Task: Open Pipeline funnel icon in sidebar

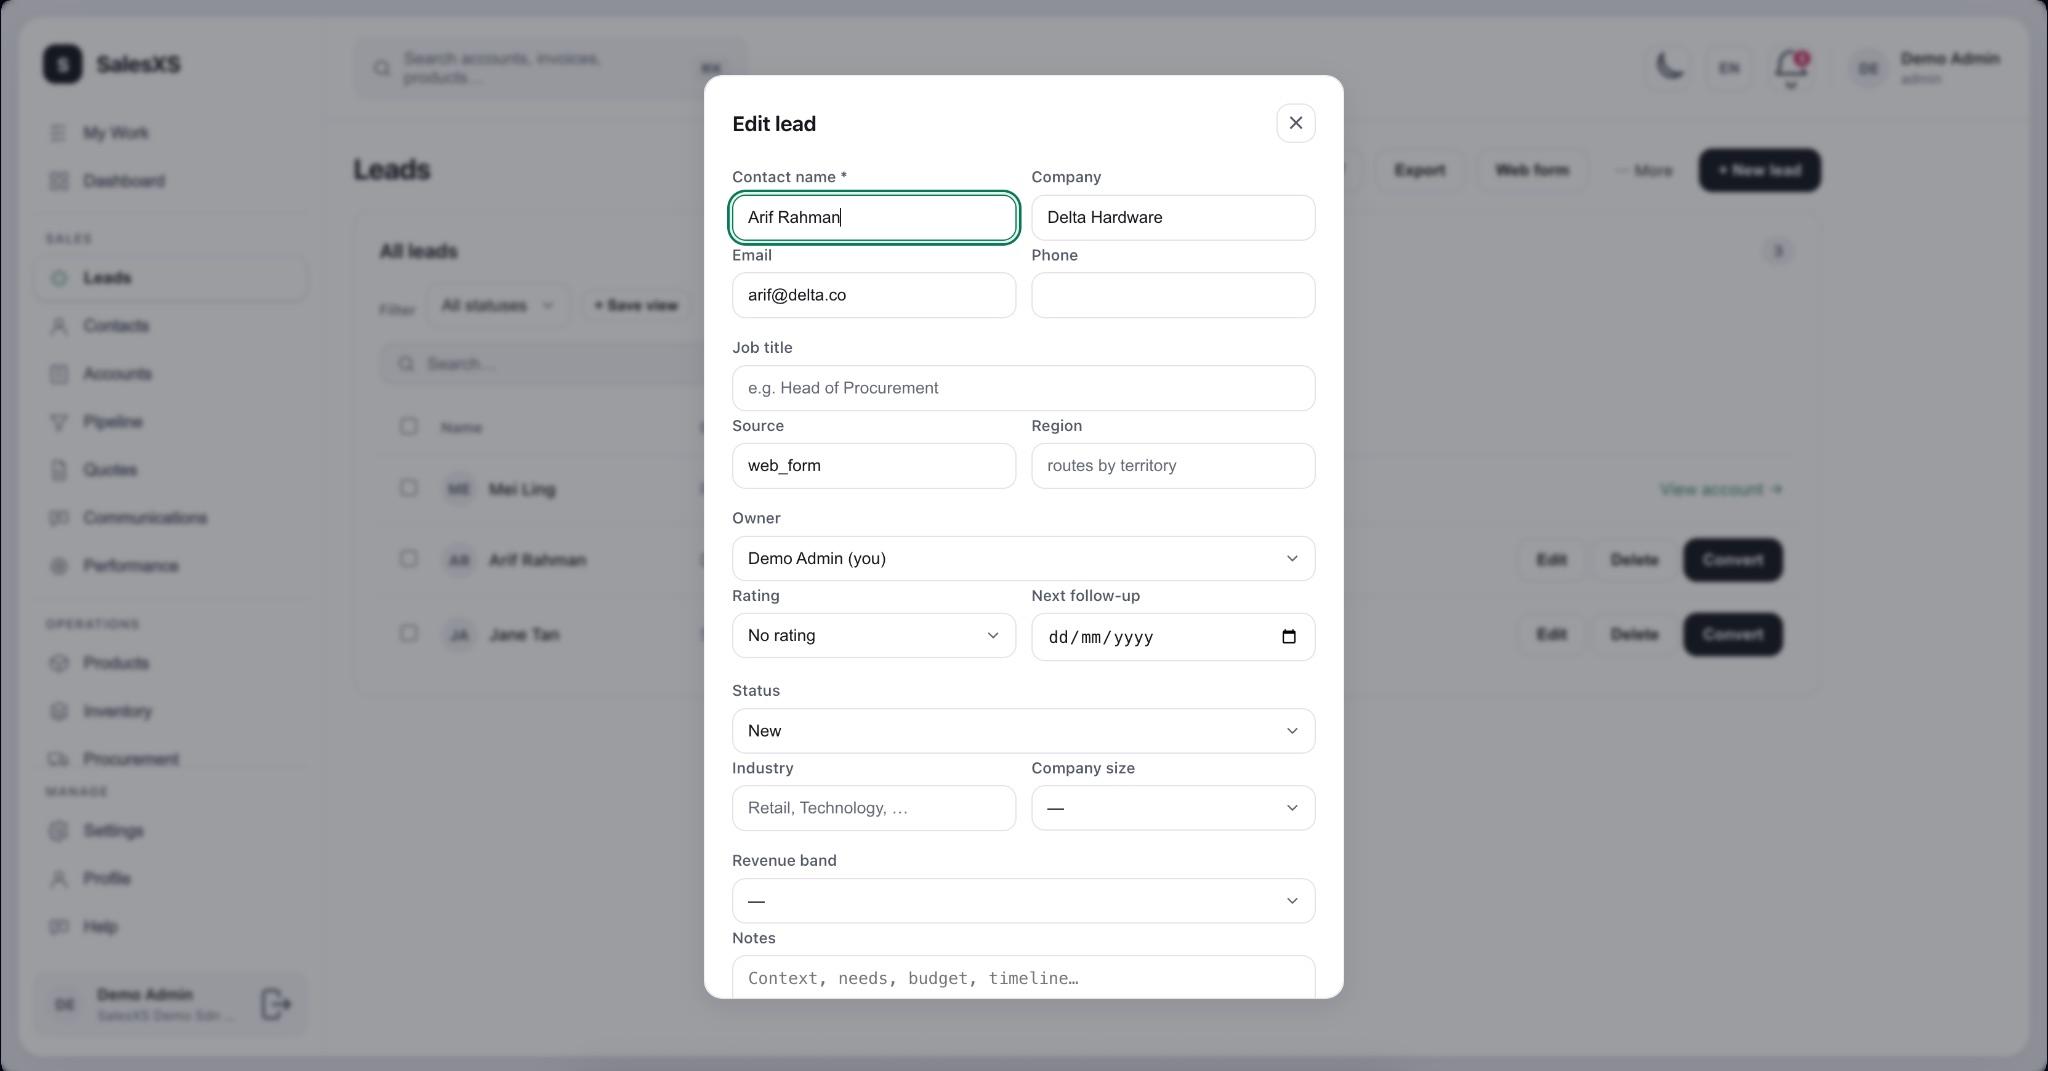Action: 59,422
